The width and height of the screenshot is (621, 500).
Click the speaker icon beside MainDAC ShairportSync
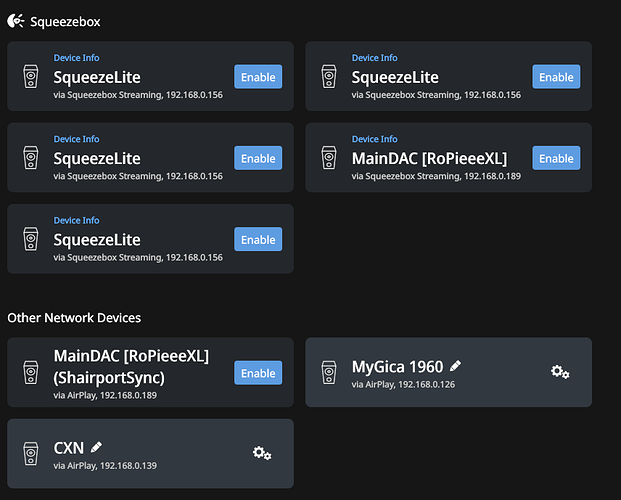31,372
